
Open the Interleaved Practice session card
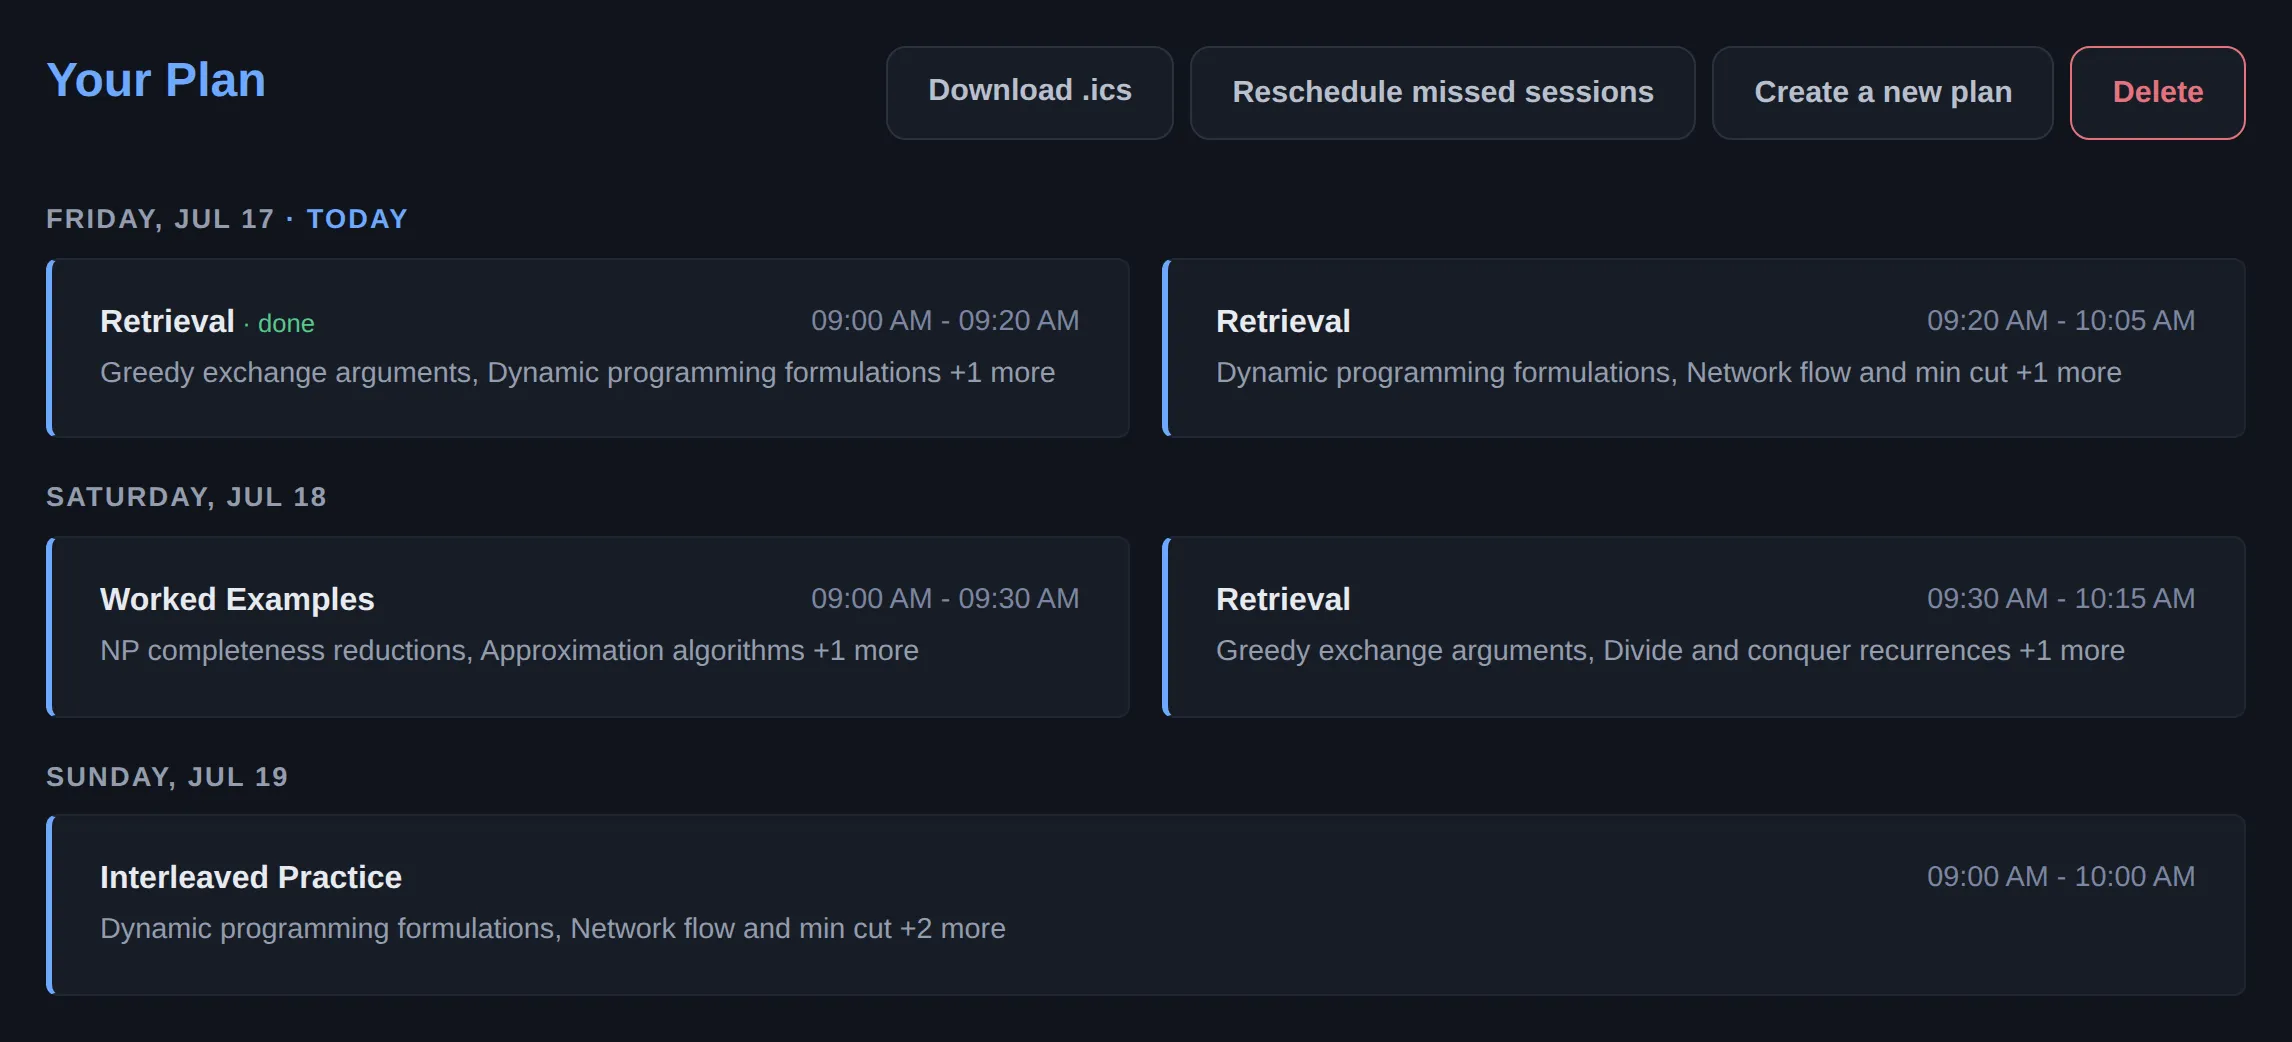[1146, 904]
